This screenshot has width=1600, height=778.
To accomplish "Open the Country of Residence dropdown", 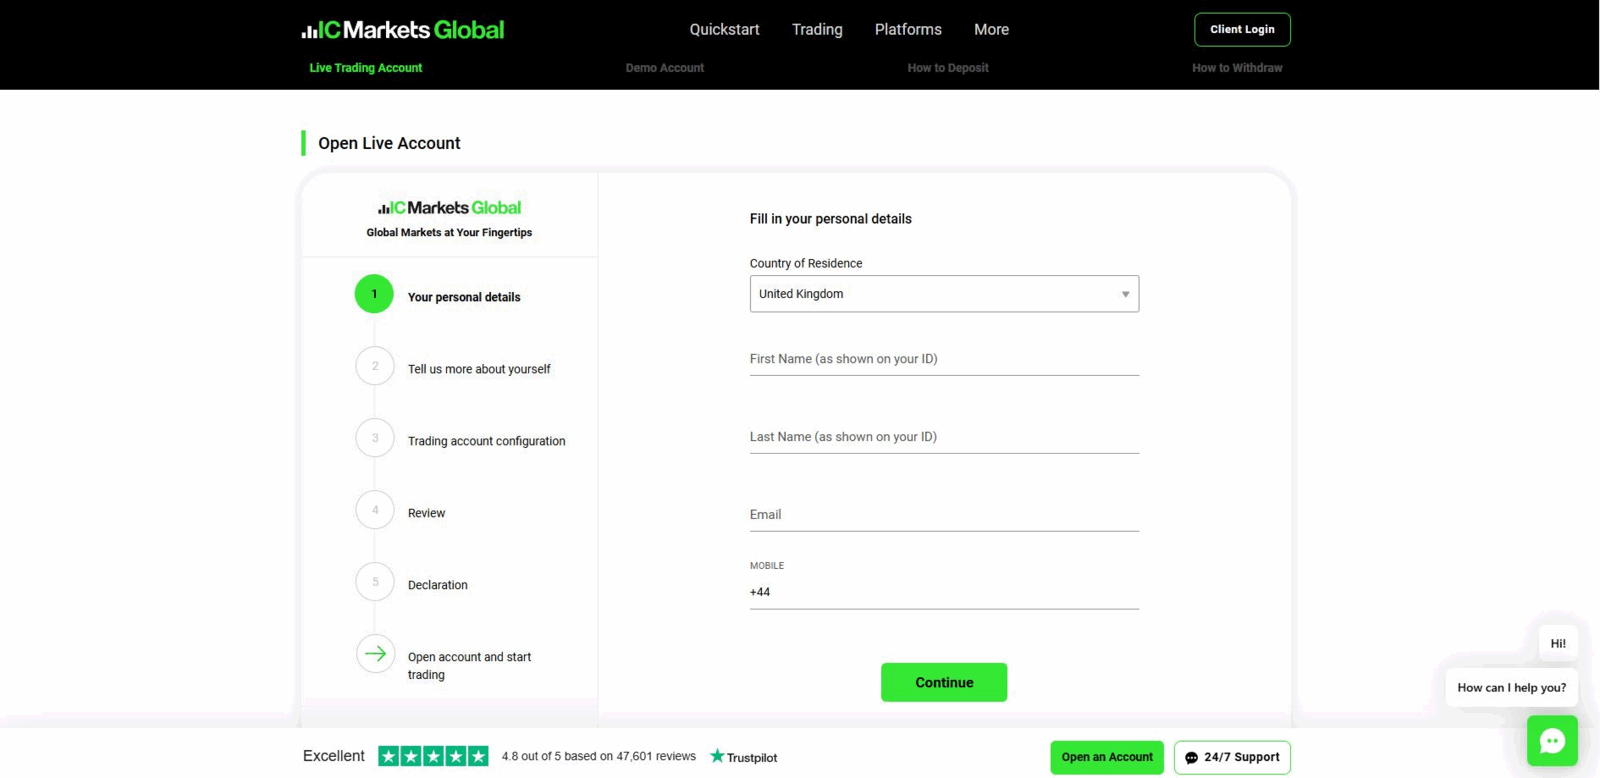I will click(944, 294).
